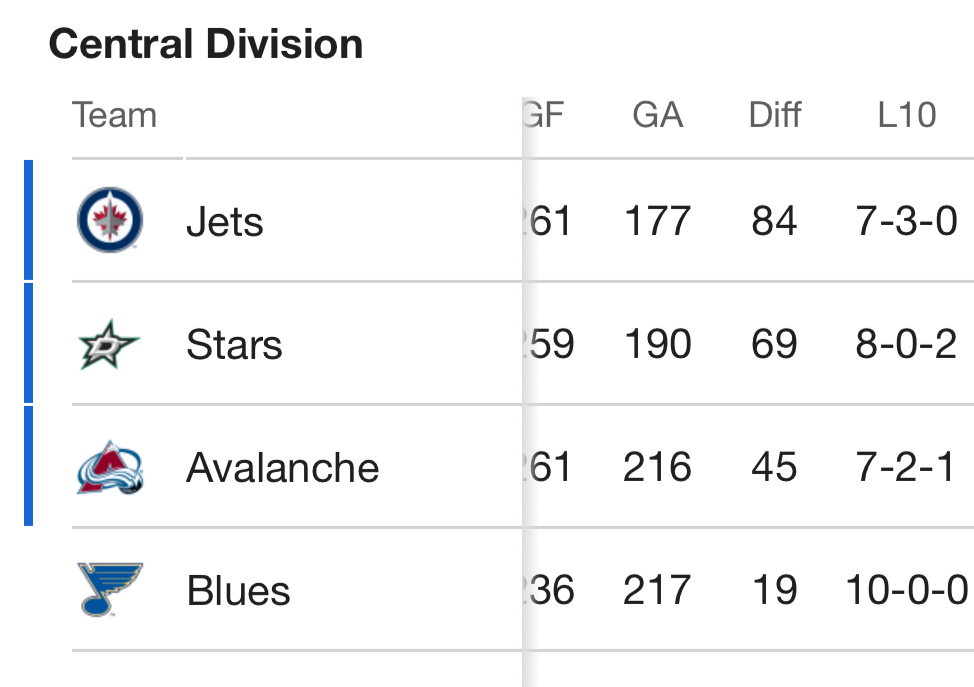Screen dimensions: 974x687
Task: Click the Colorado Avalanche team logo
Action: point(110,468)
